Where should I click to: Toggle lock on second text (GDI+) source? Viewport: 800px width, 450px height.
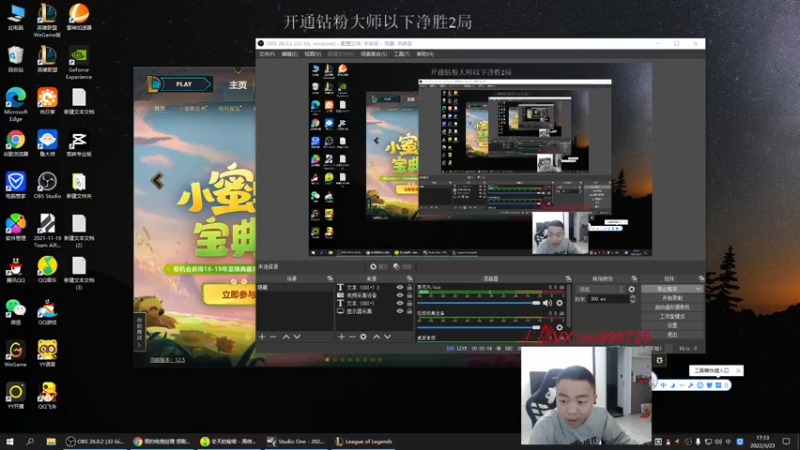pyautogui.click(x=409, y=303)
